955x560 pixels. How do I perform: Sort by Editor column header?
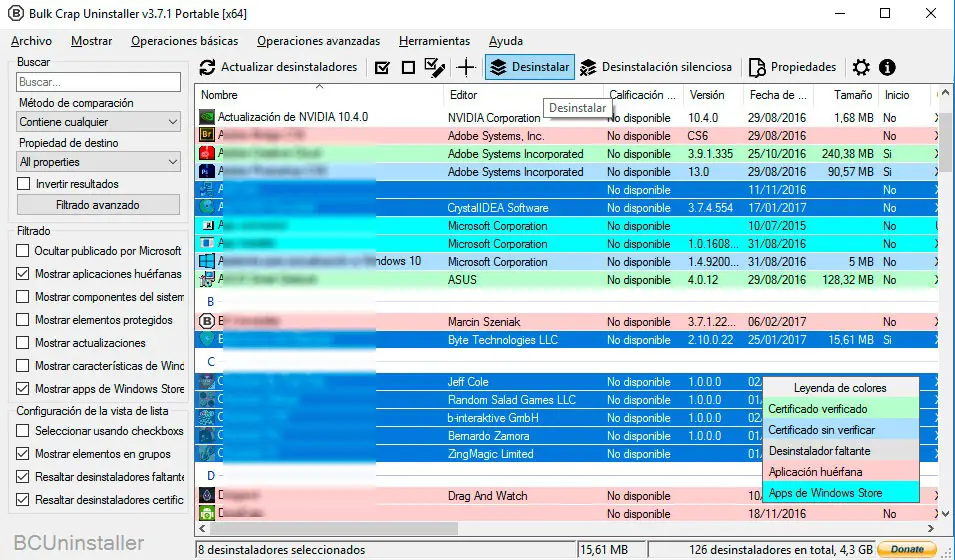[523, 94]
